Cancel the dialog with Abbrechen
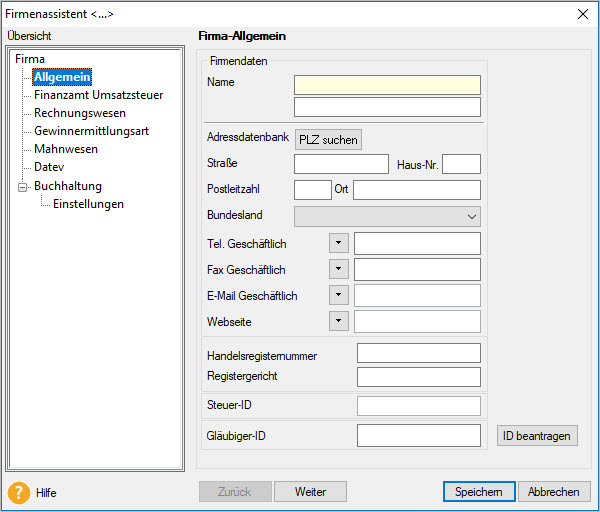 click(554, 492)
